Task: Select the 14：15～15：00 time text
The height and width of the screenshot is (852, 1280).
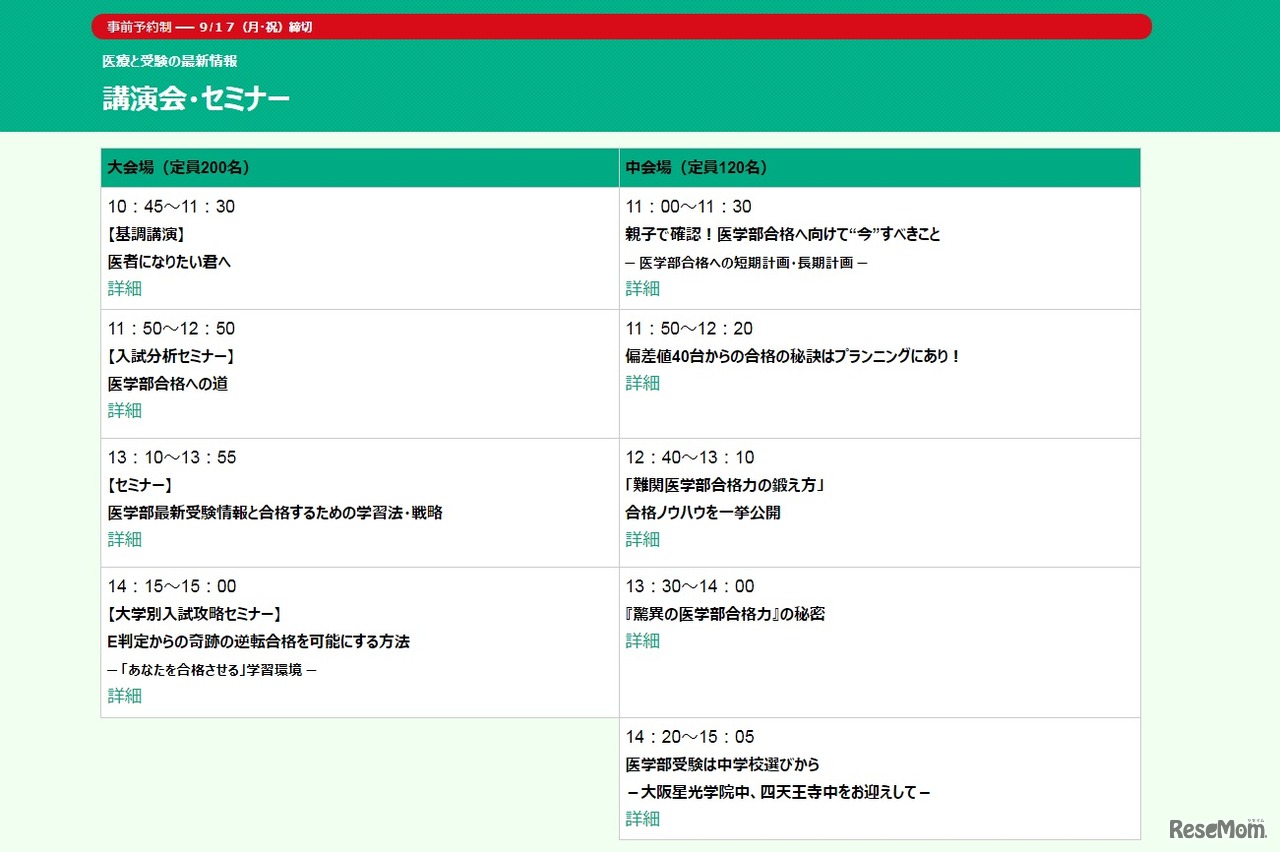Action: (172, 587)
